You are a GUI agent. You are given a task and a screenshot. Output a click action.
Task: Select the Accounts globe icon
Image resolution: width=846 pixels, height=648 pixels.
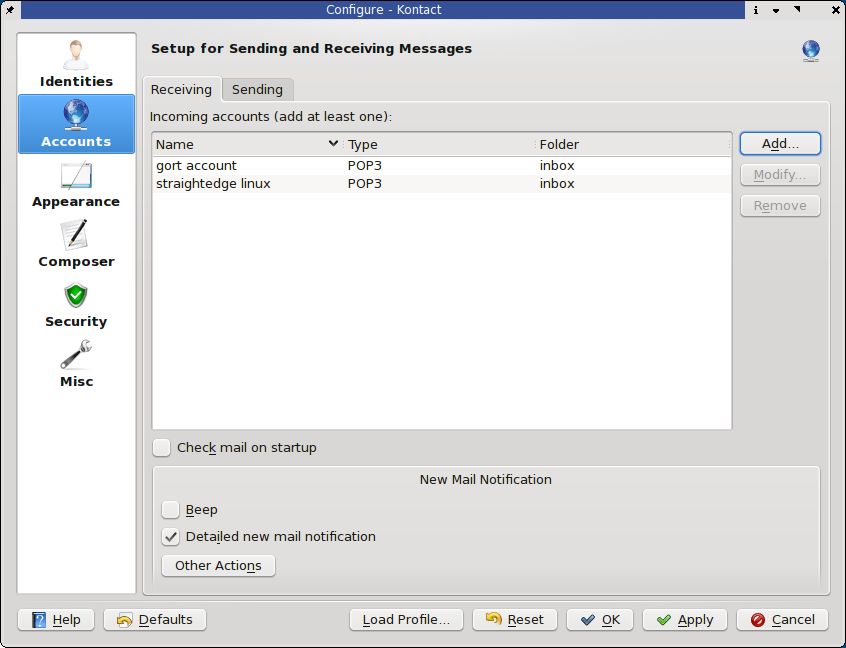click(76, 114)
